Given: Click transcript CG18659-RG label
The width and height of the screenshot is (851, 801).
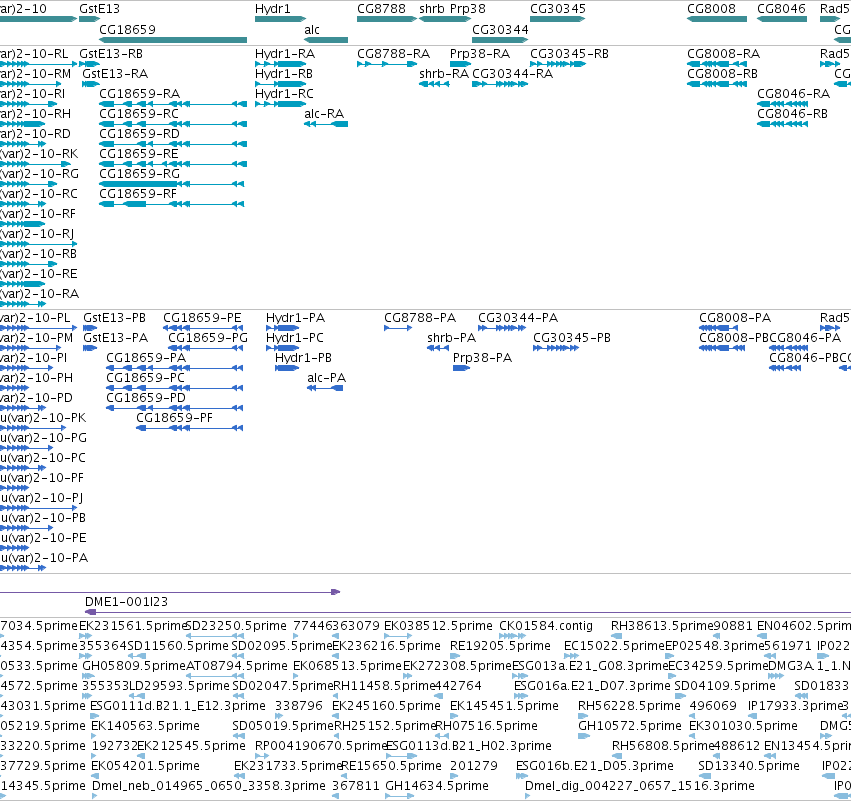Looking at the screenshot, I should 139,174.
